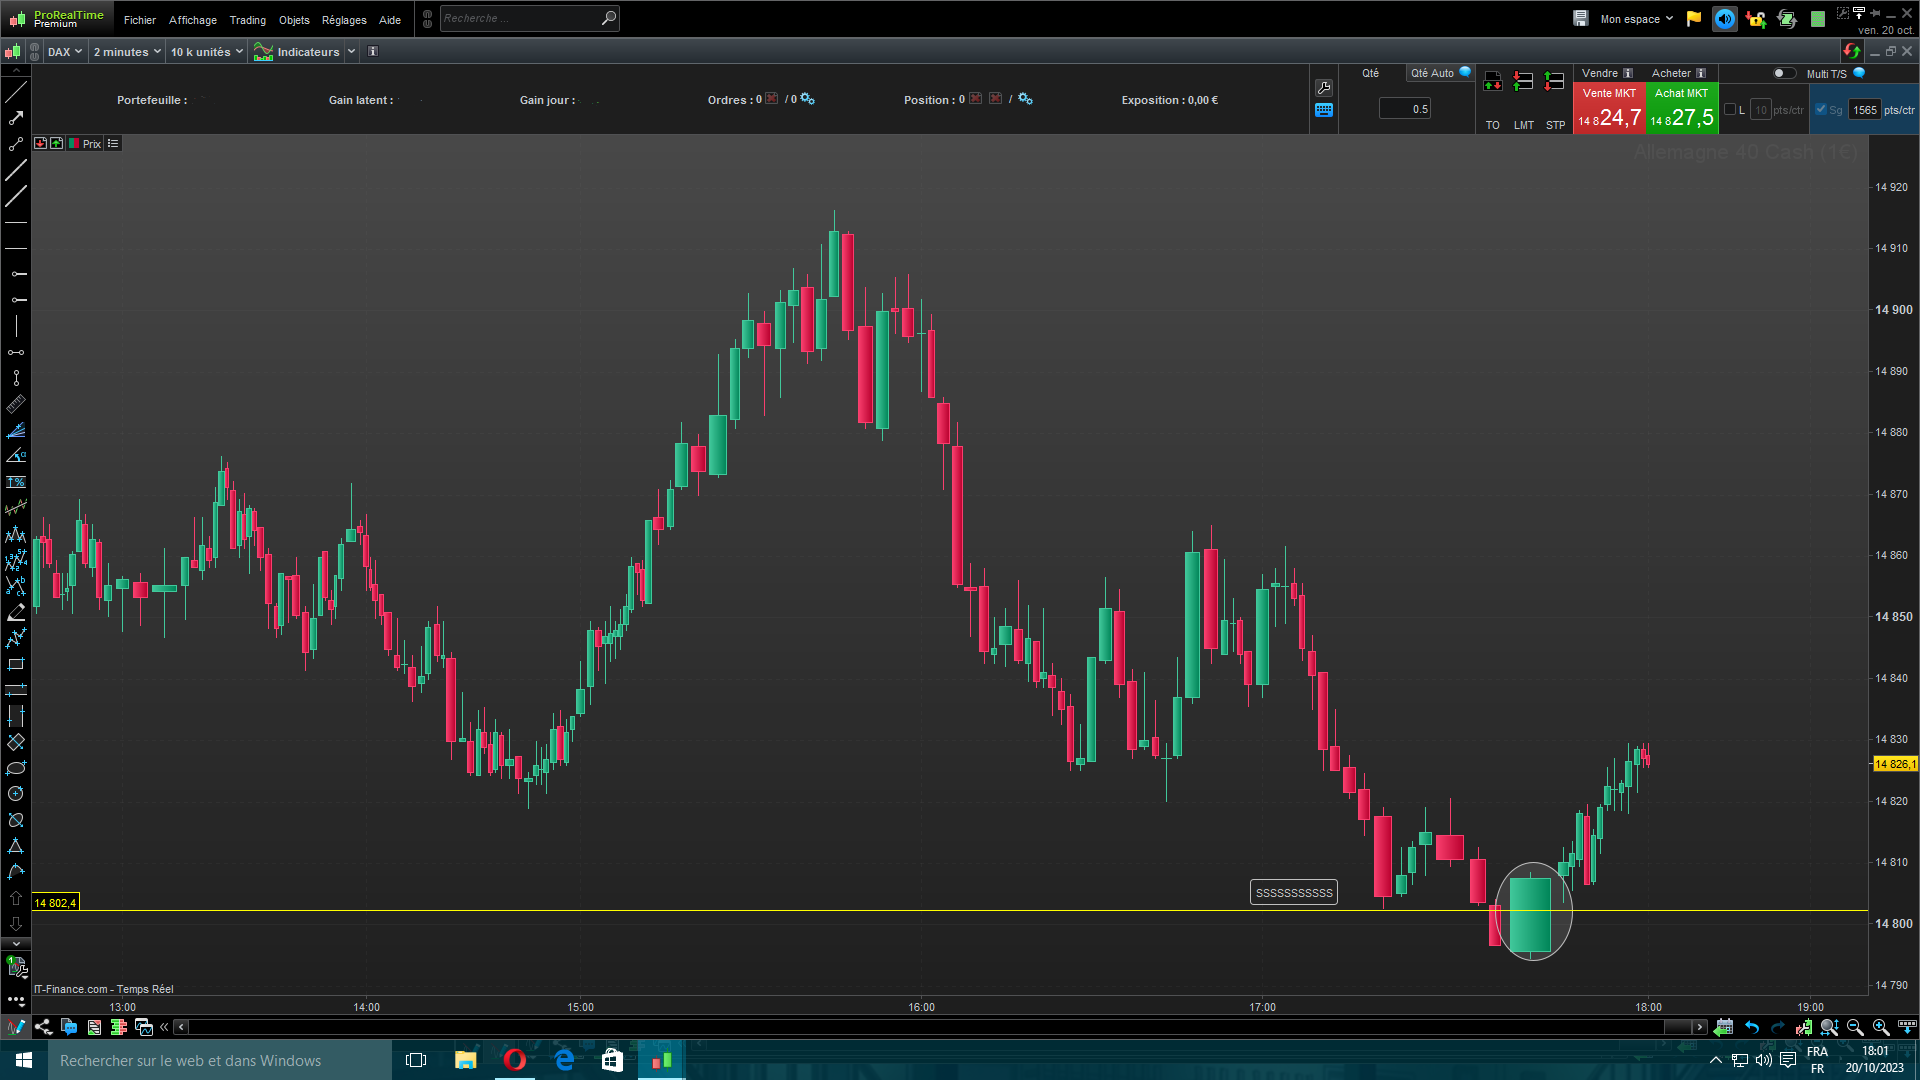
Task: Toggle the Multi T/S switch
Action: pyautogui.click(x=1783, y=73)
